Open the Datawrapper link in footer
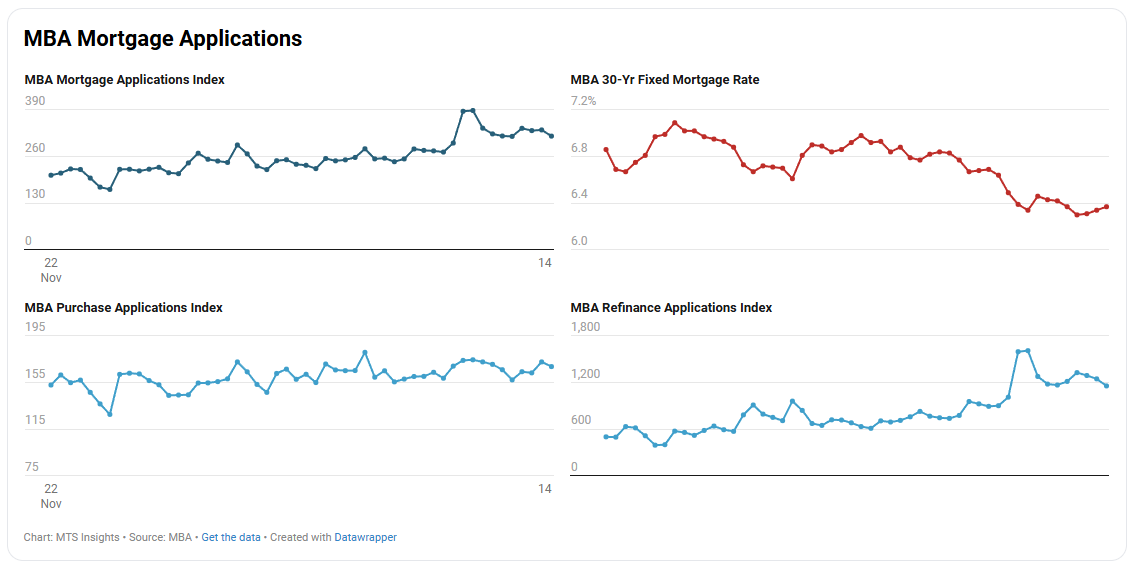The width and height of the screenshot is (1139, 571). click(365, 537)
